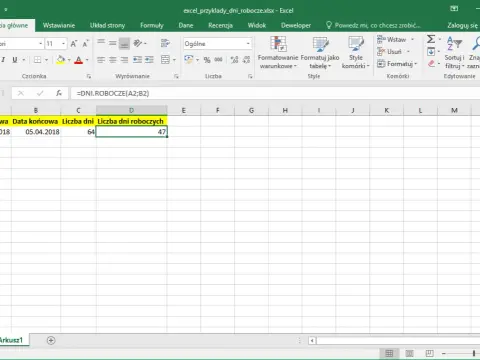This screenshot has width=480, height=360.
Task: Switch to the Dane tab
Action: [x=186, y=25]
